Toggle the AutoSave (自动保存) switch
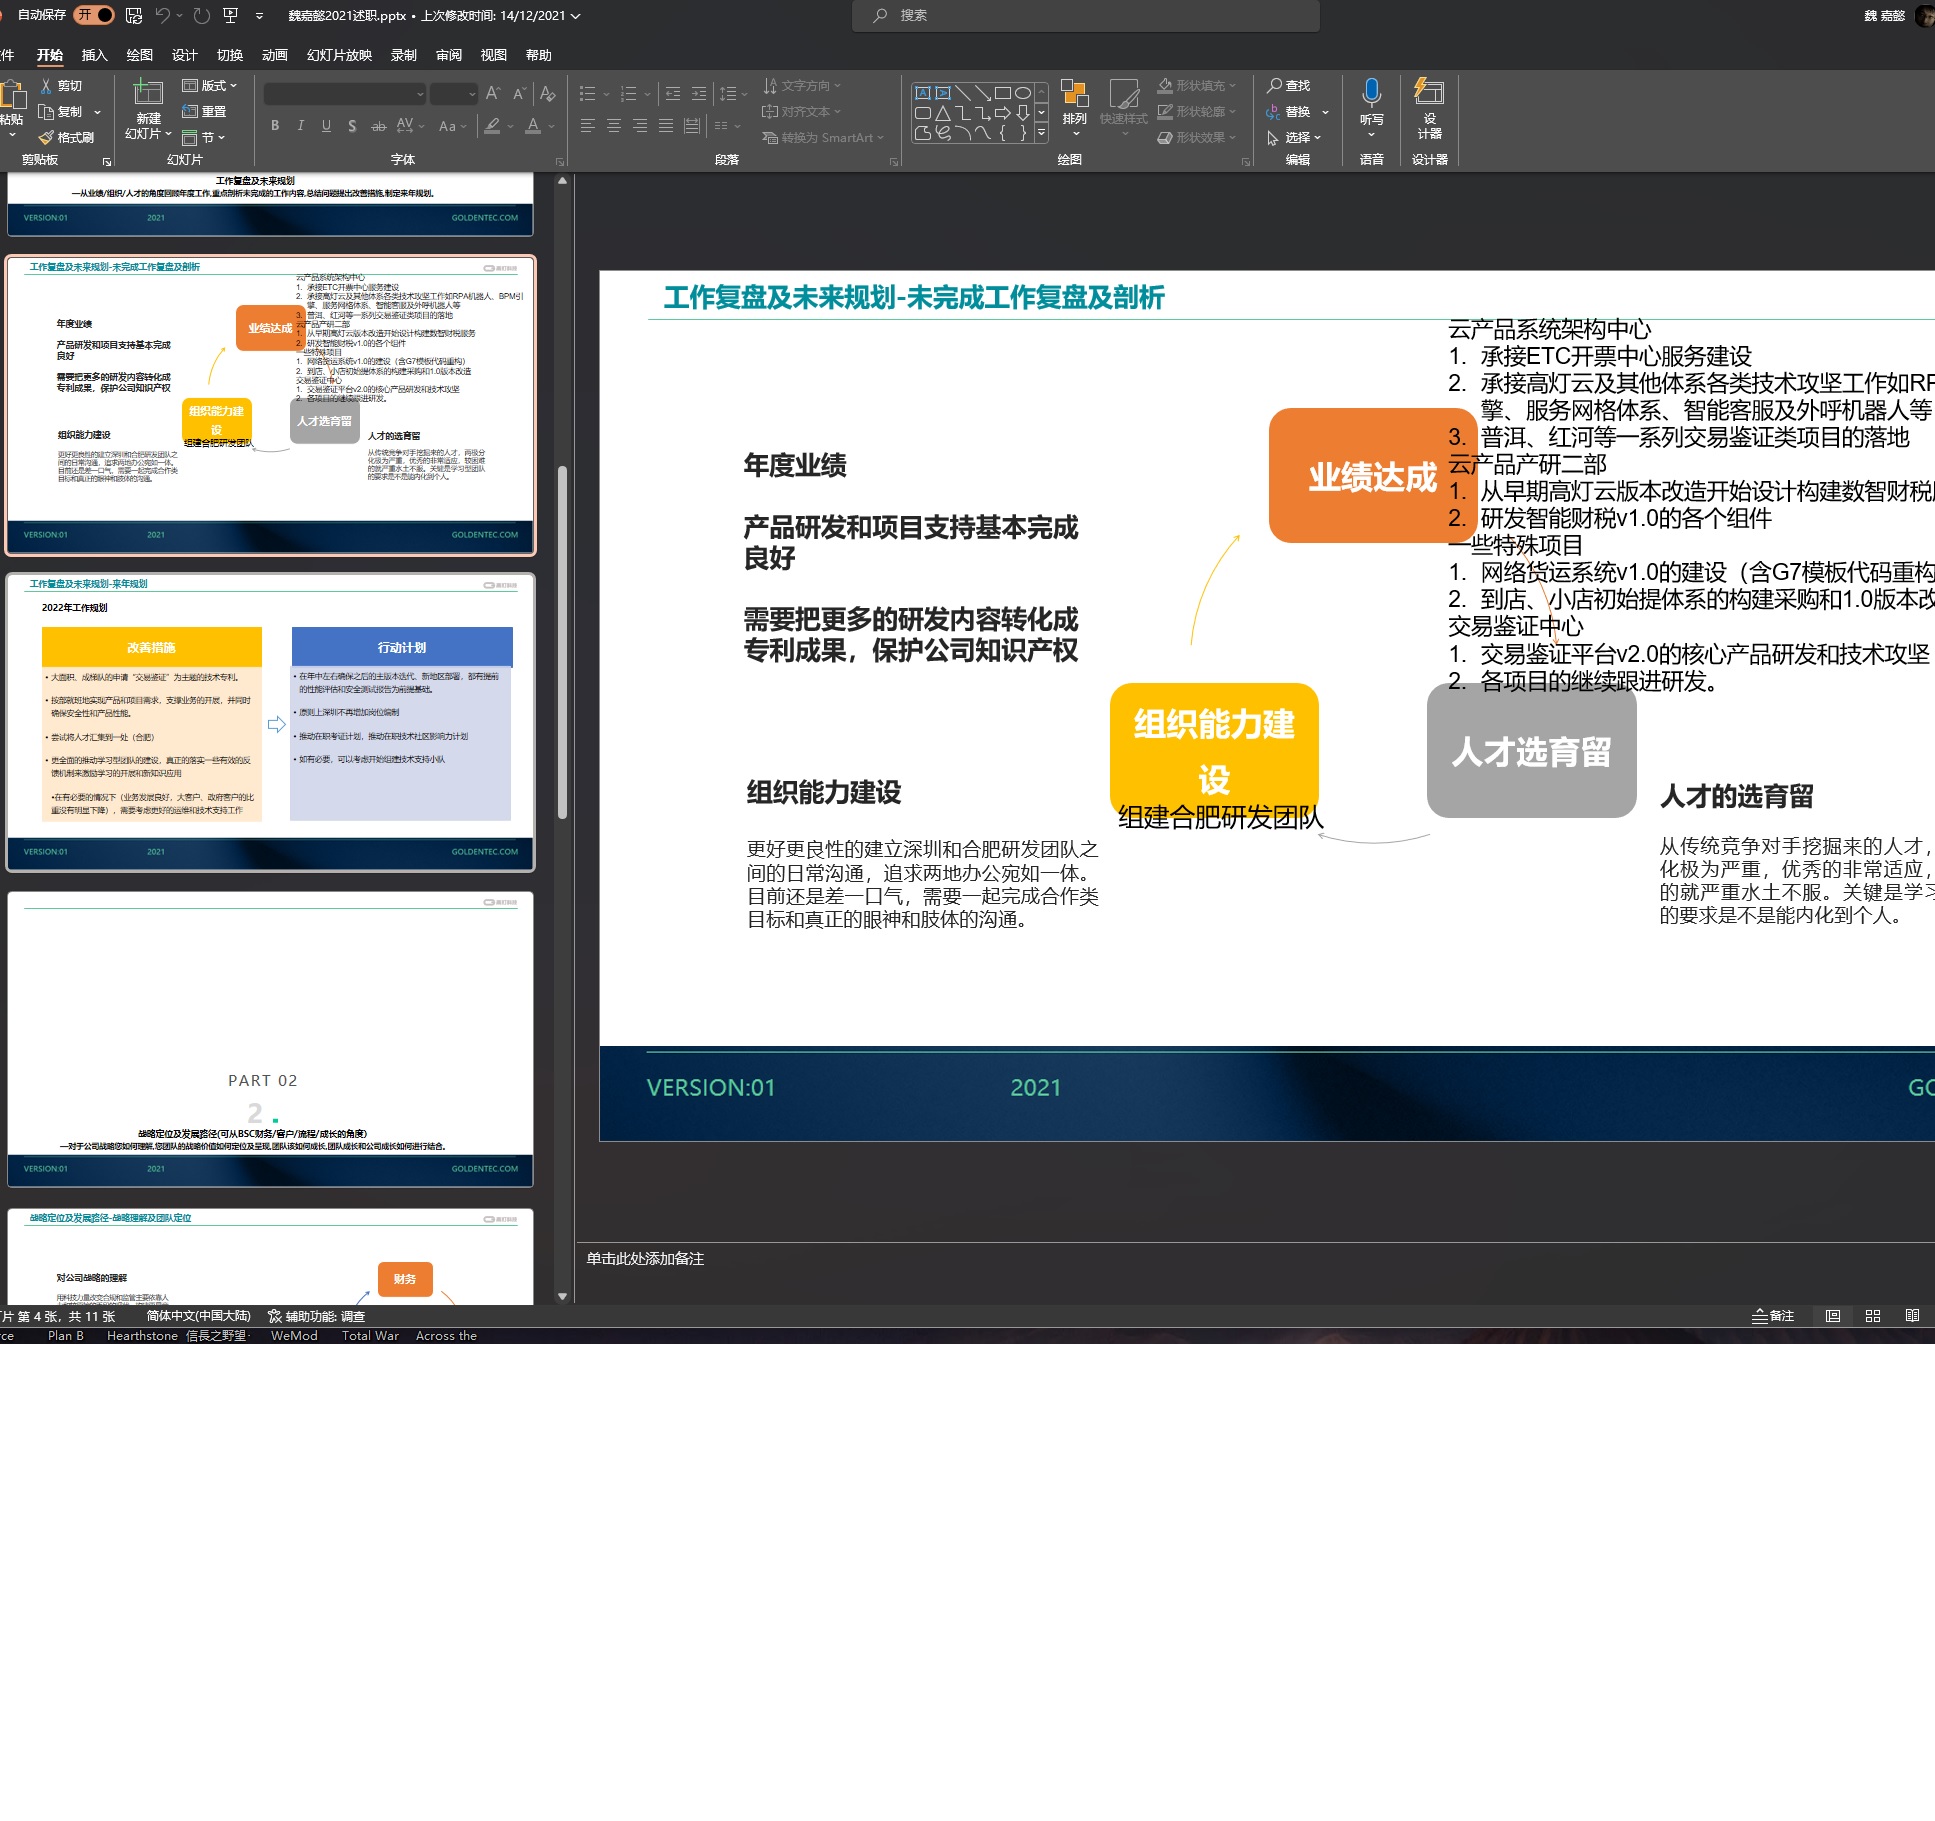The height and width of the screenshot is (1821, 1935). pyautogui.click(x=95, y=15)
